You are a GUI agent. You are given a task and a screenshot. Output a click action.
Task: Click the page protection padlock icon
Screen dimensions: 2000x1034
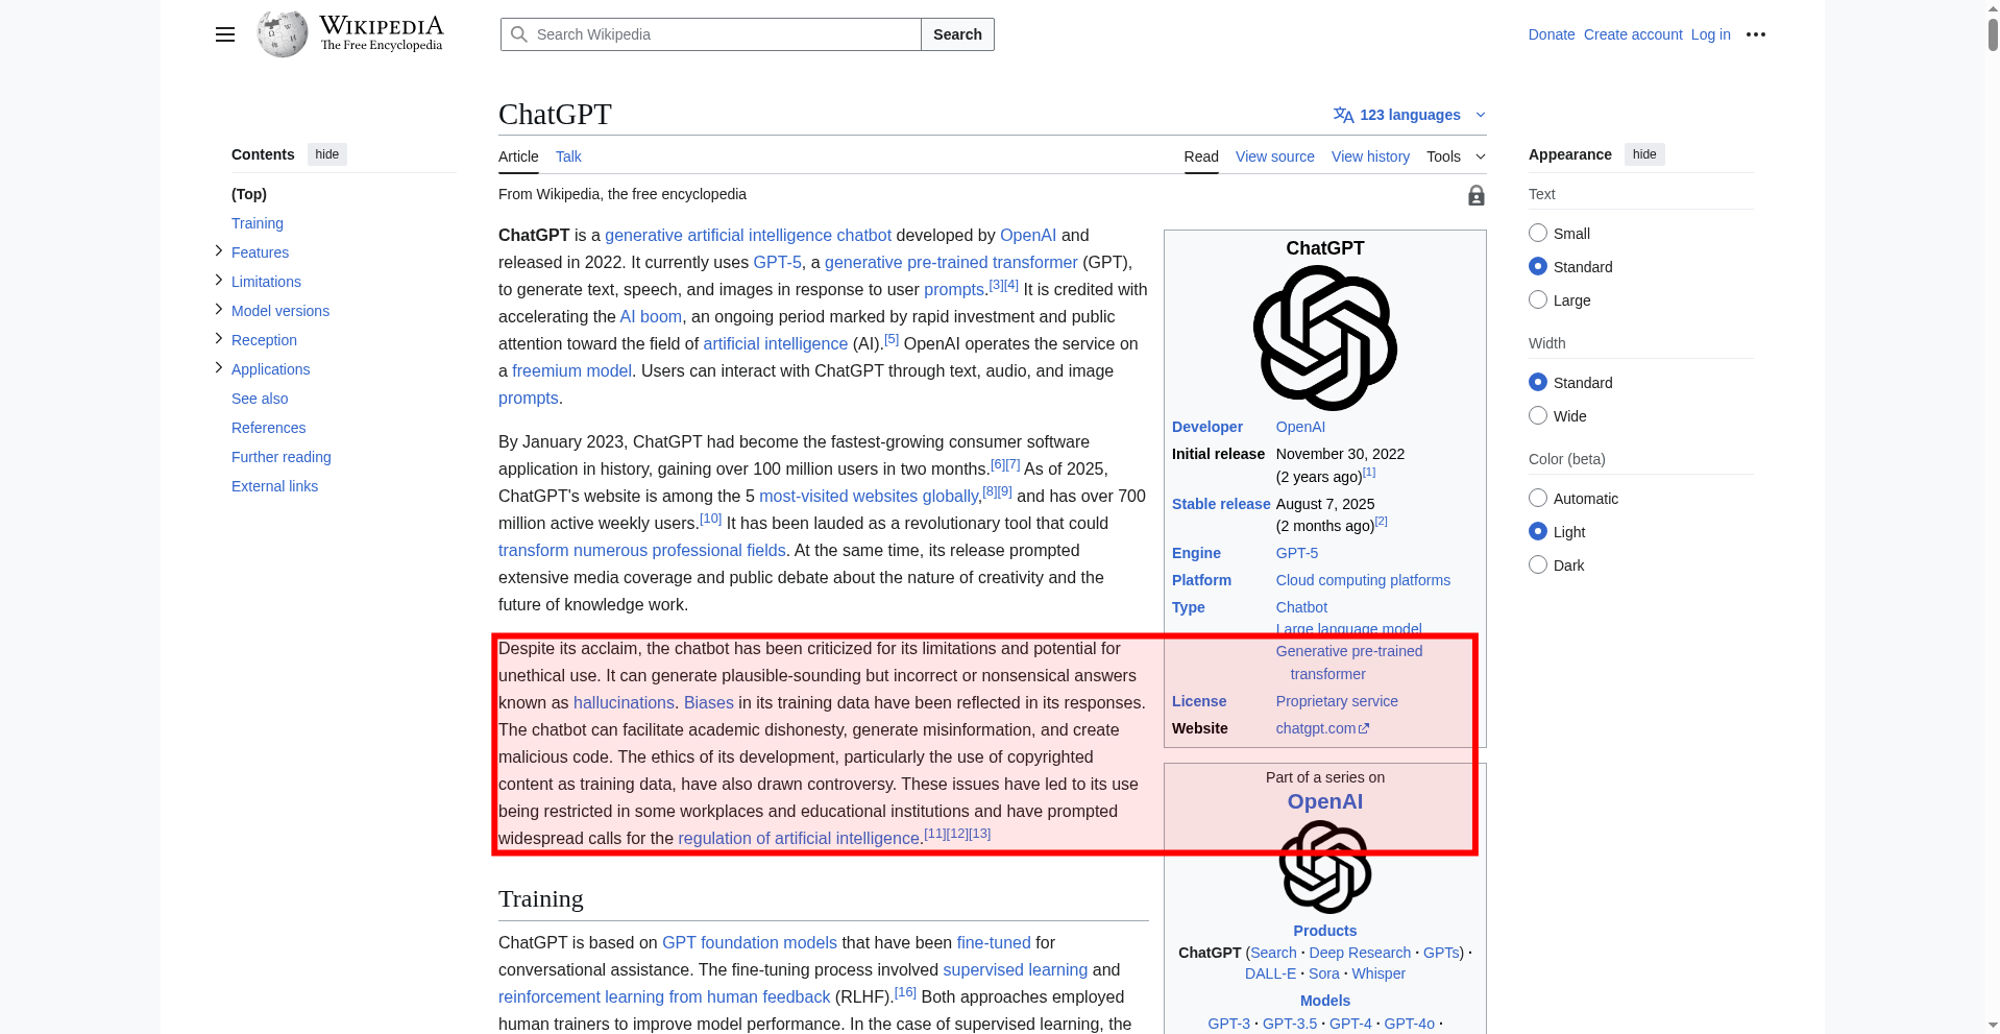1476,196
